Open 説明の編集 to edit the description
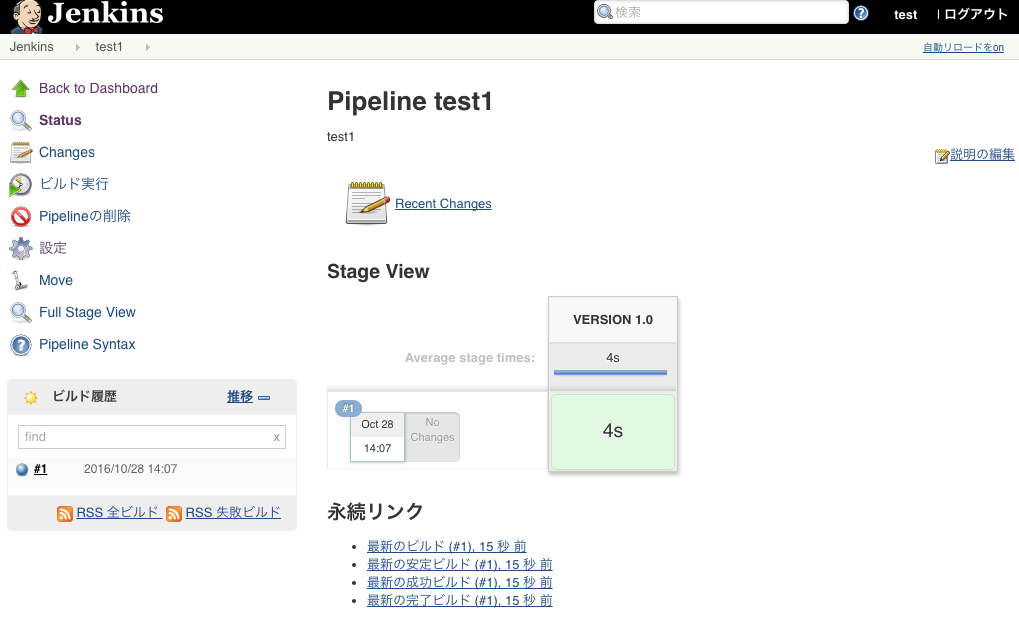Viewport: 1019px width, 641px height. [981, 154]
